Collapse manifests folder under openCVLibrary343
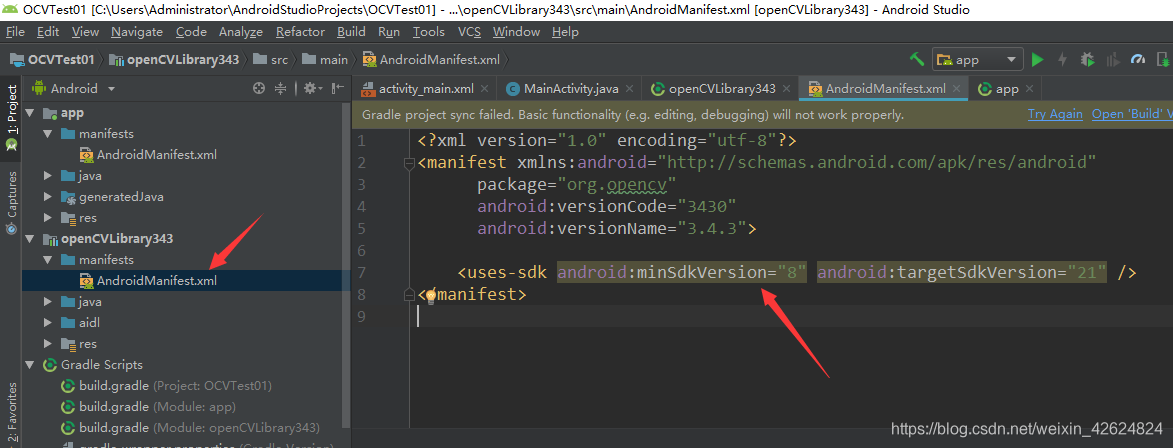The image size is (1173, 448). point(48,260)
